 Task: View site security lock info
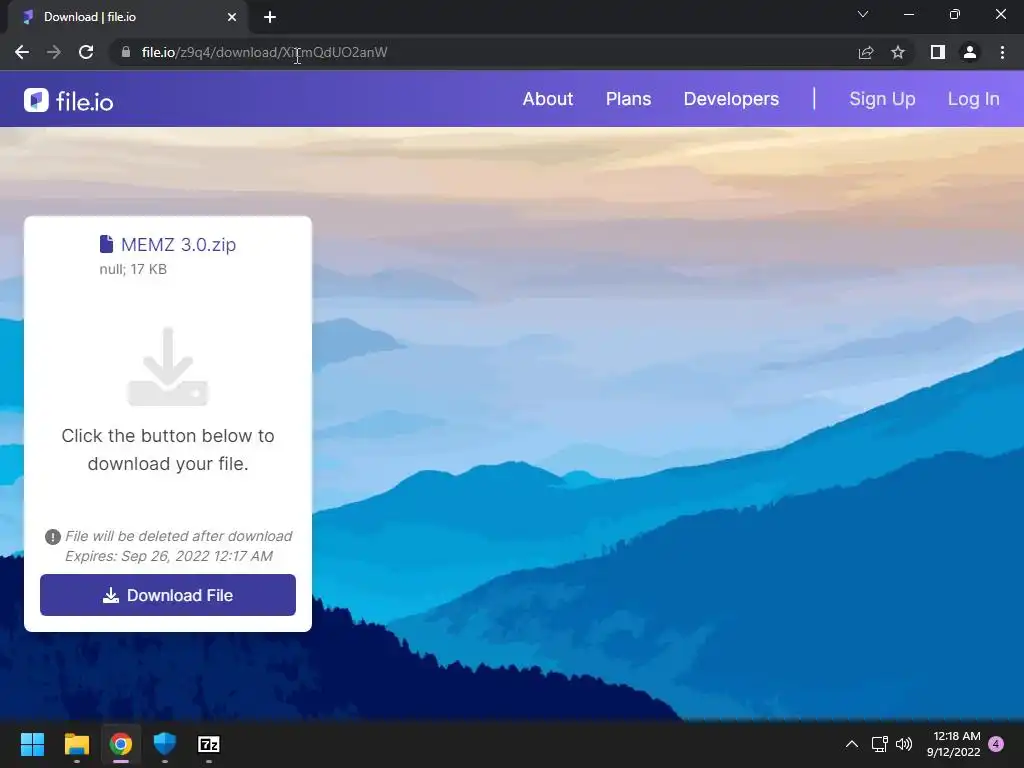126,52
